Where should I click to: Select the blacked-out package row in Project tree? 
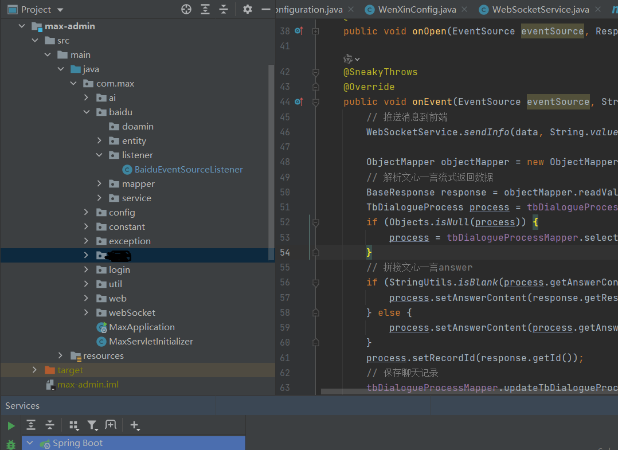point(138,255)
